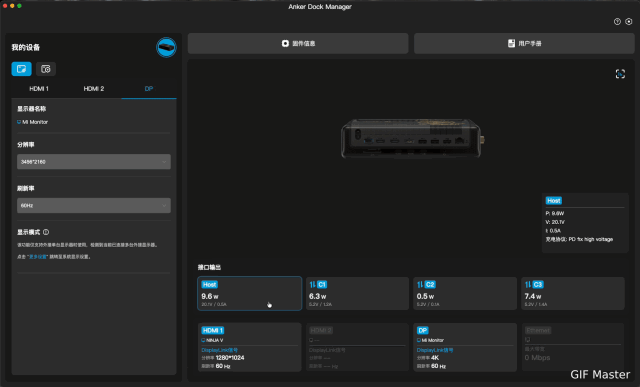Click the monitor icon beside NINJA V

coord(203,340)
